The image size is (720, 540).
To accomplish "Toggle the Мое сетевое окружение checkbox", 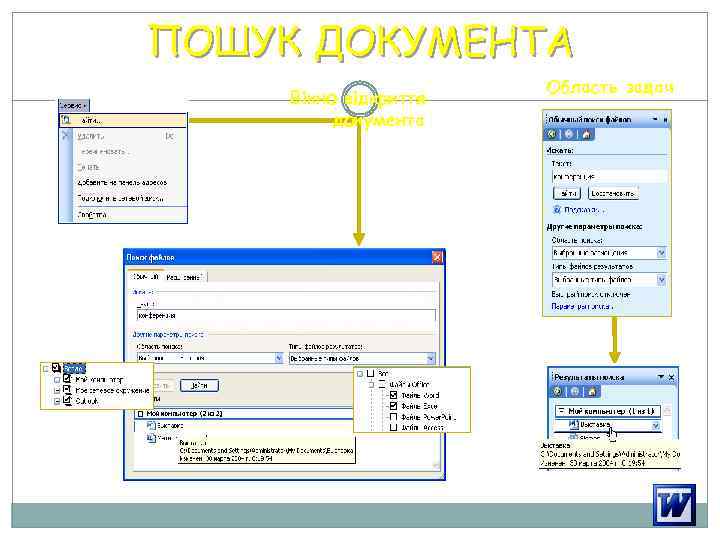I will [67, 390].
